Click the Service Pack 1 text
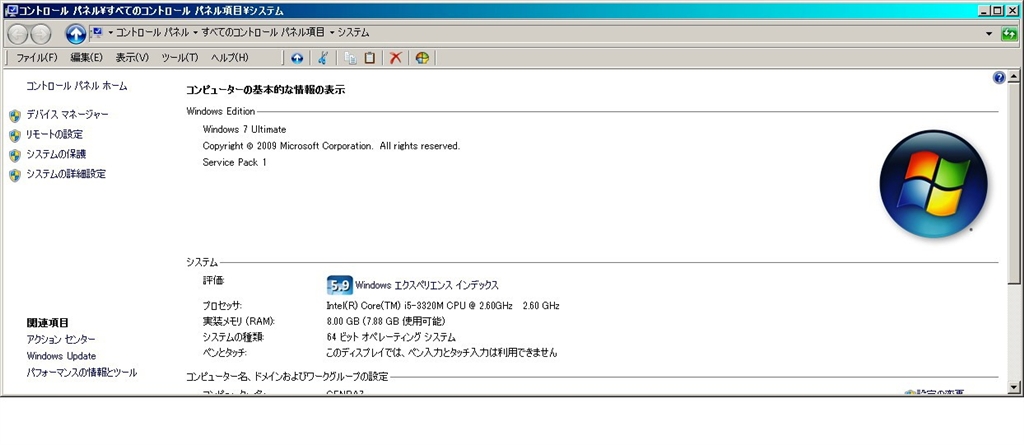Screen dimensions: 1024x445 234,162
